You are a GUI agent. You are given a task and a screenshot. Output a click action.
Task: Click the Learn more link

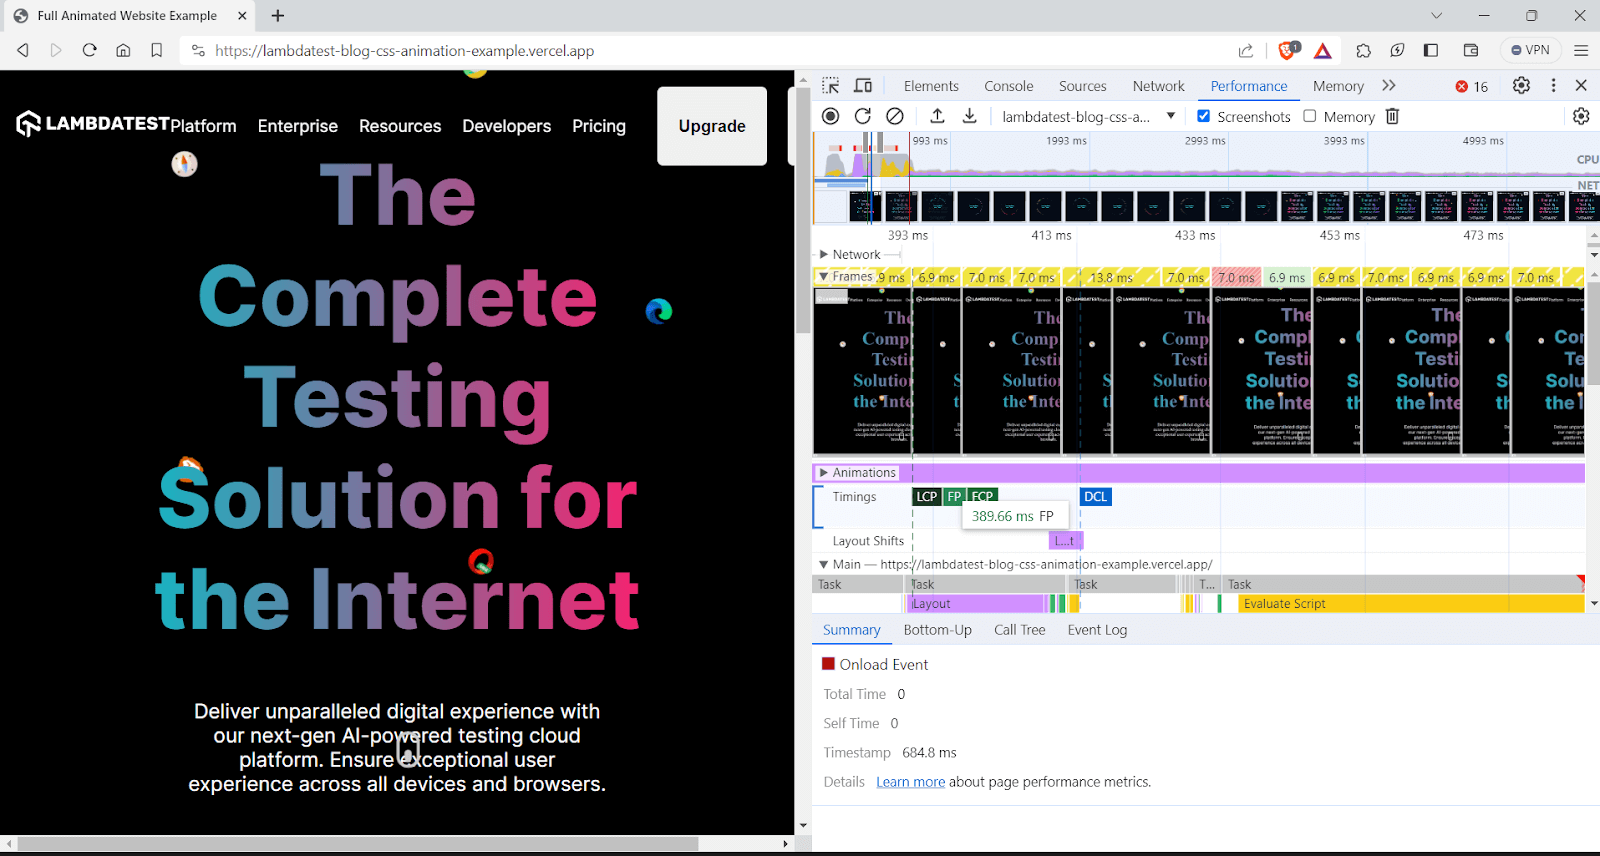tap(911, 782)
